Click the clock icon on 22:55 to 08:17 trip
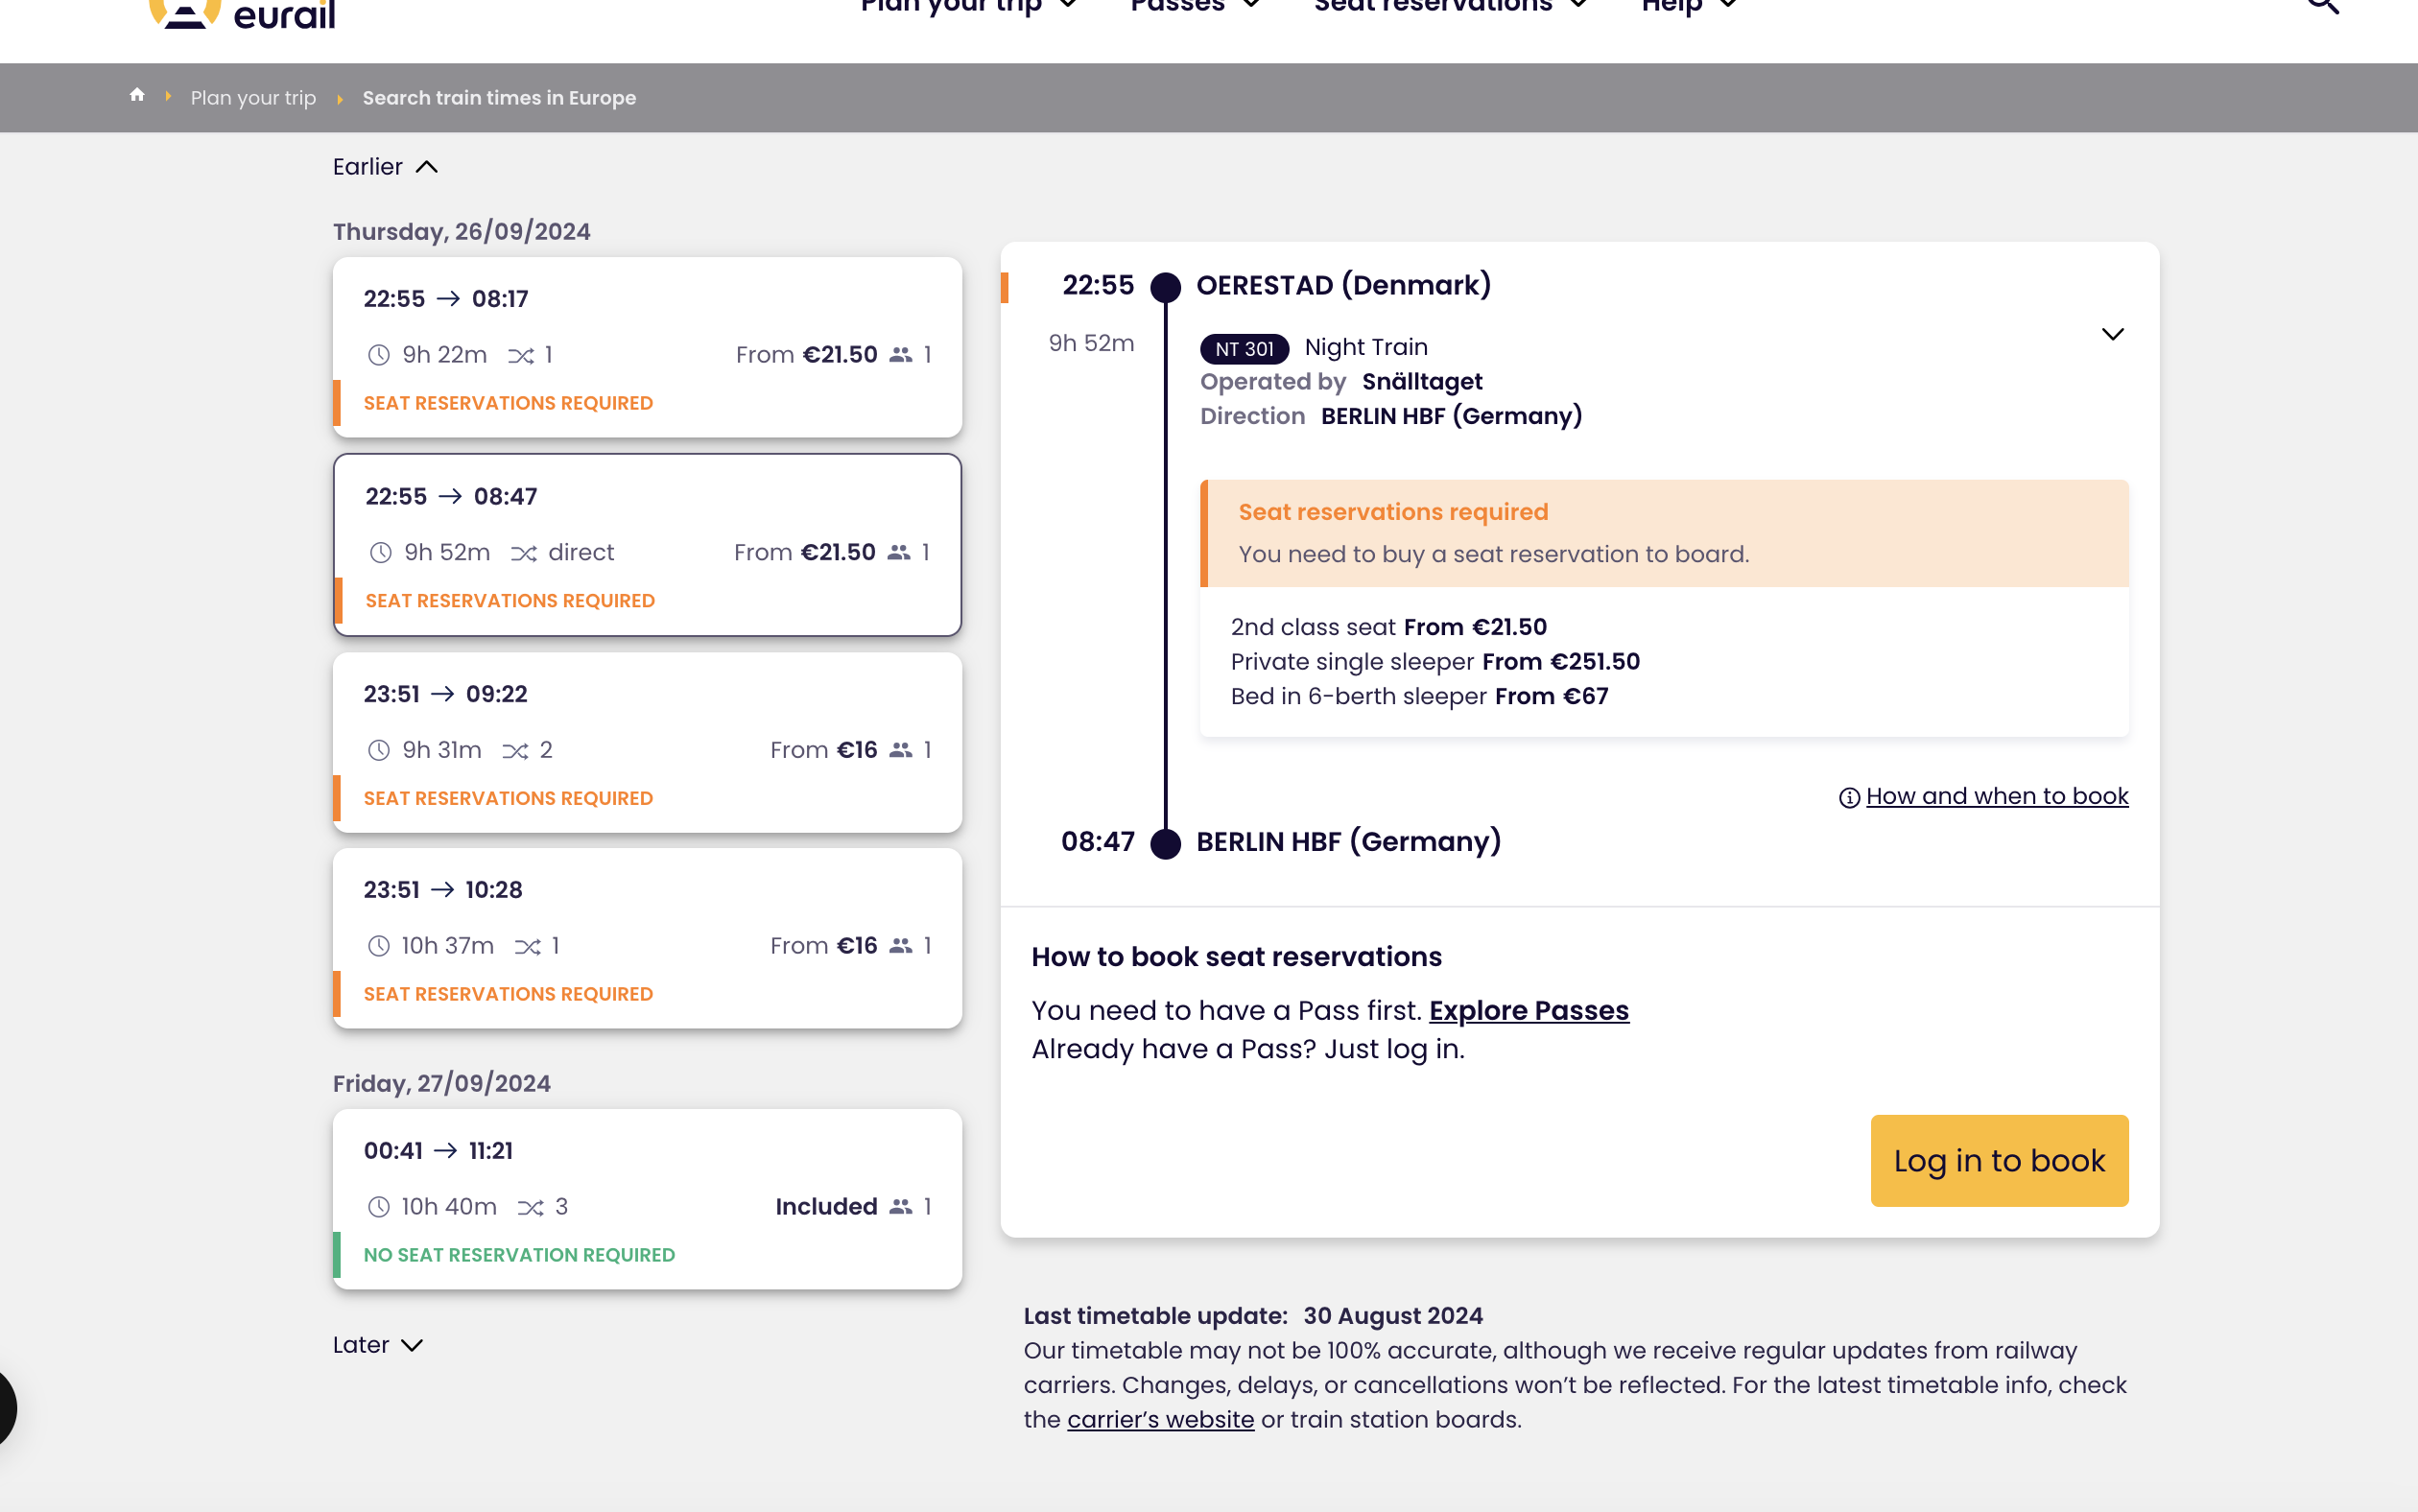 [x=378, y=355]
